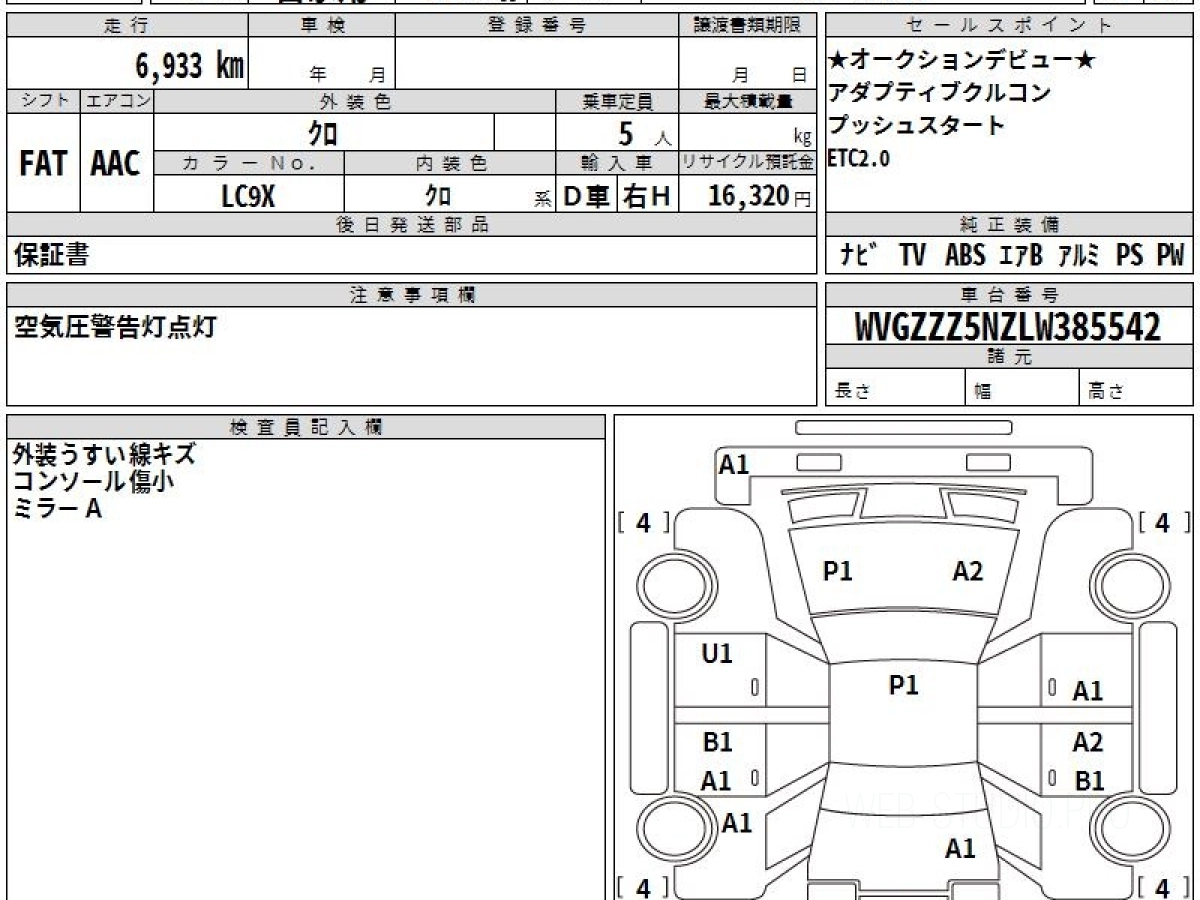Select the inspector note コンソール傷小

(x=93, y=481)
